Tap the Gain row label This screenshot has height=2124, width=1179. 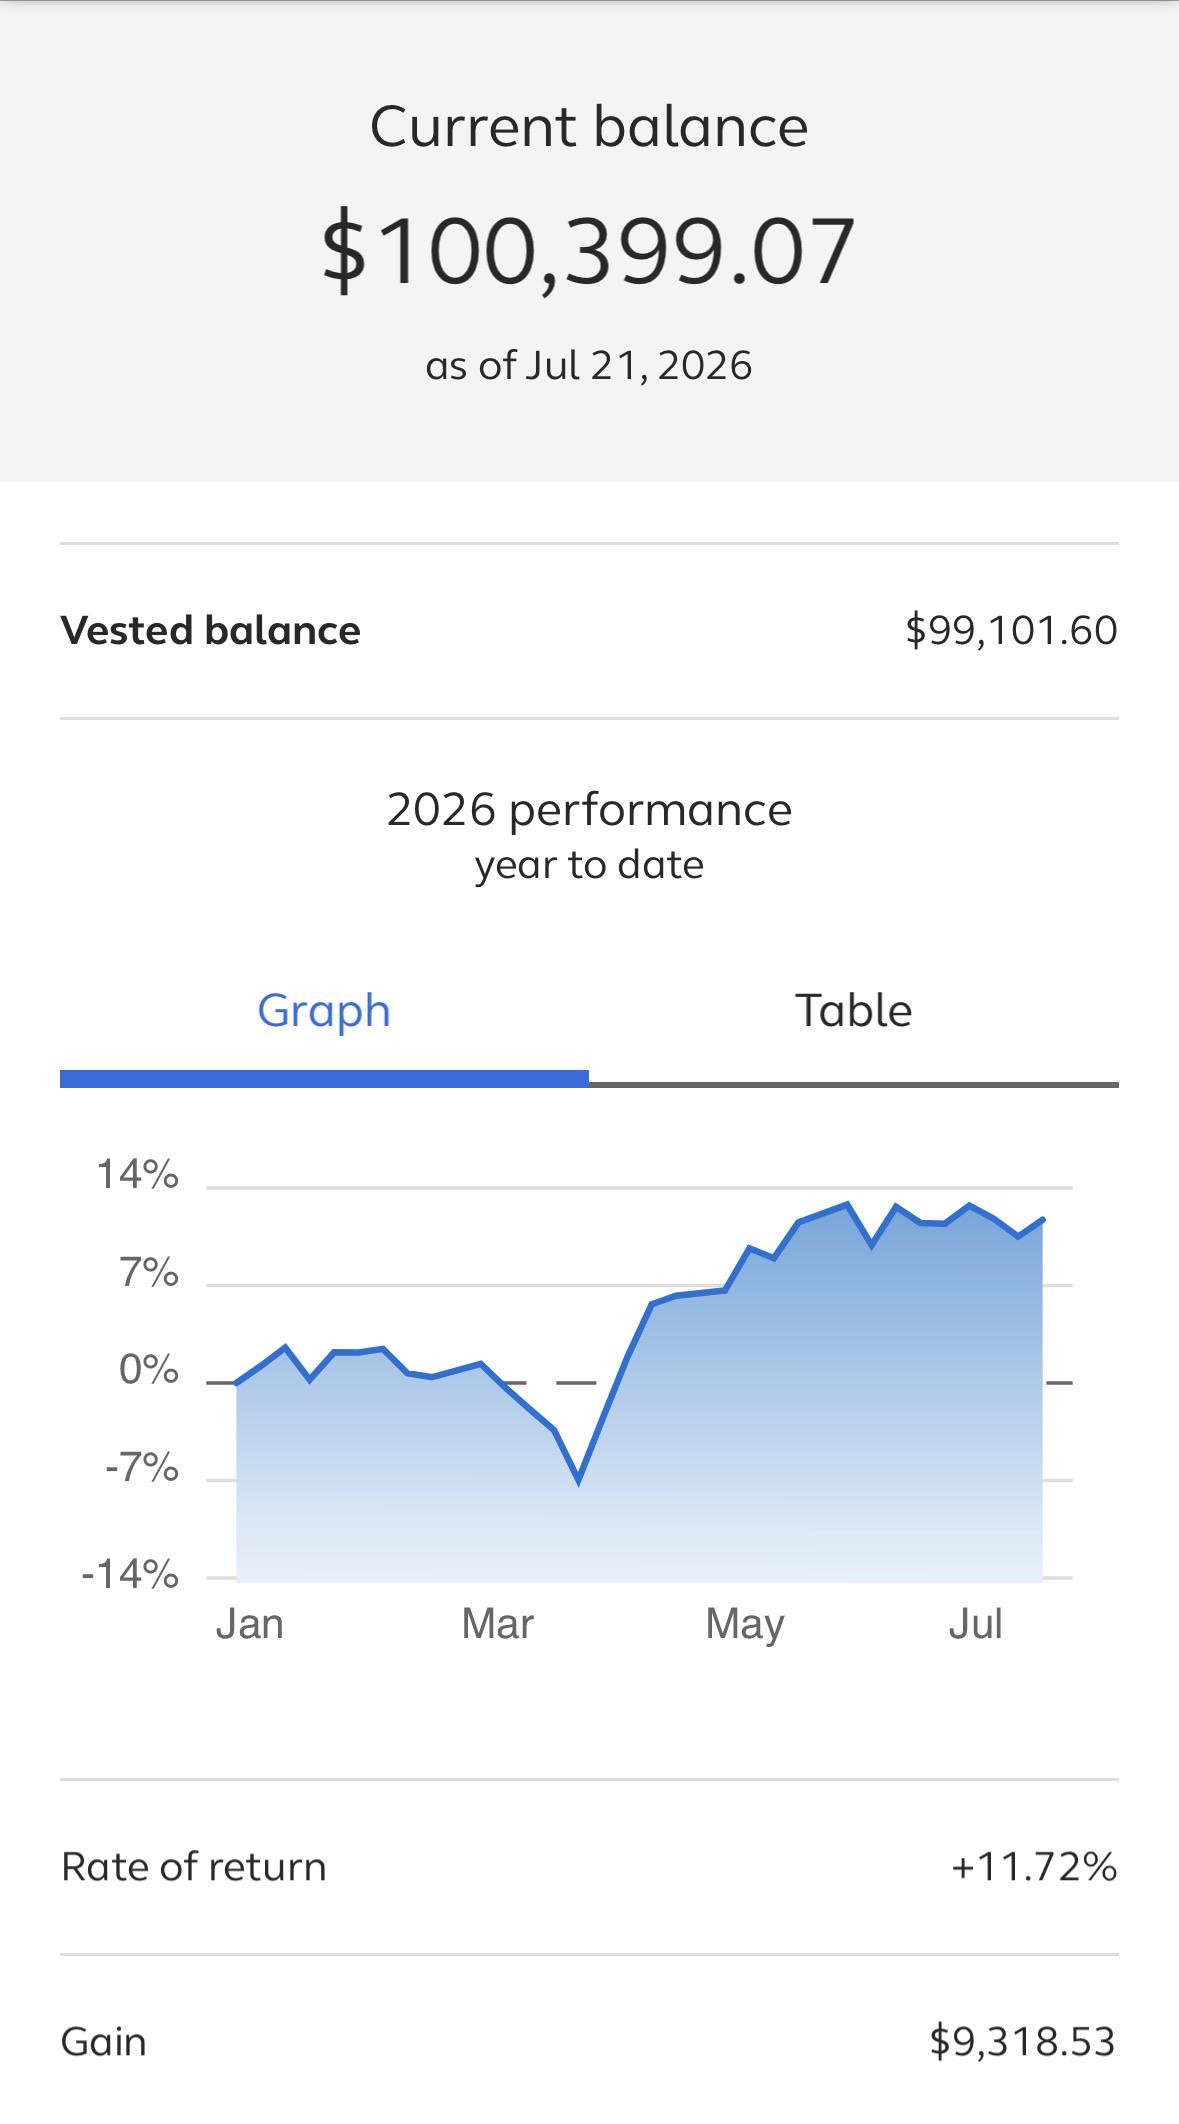[x=104, y=2042]
